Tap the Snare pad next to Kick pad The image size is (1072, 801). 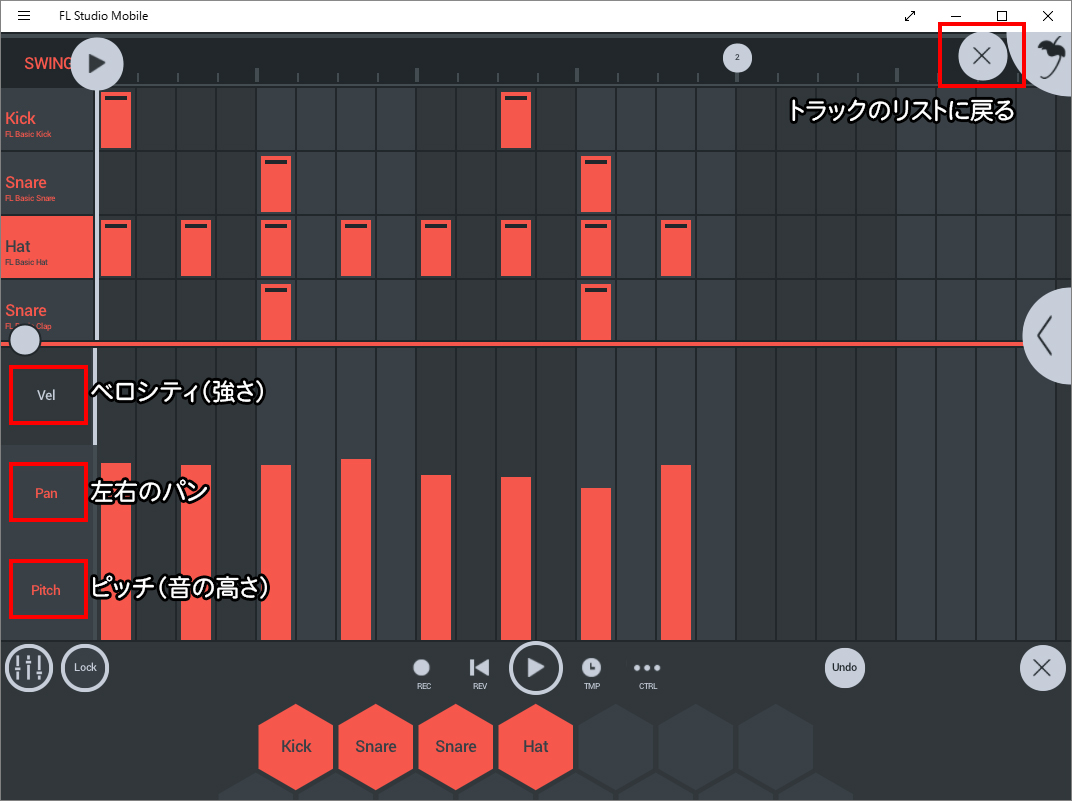coord(376,746)
